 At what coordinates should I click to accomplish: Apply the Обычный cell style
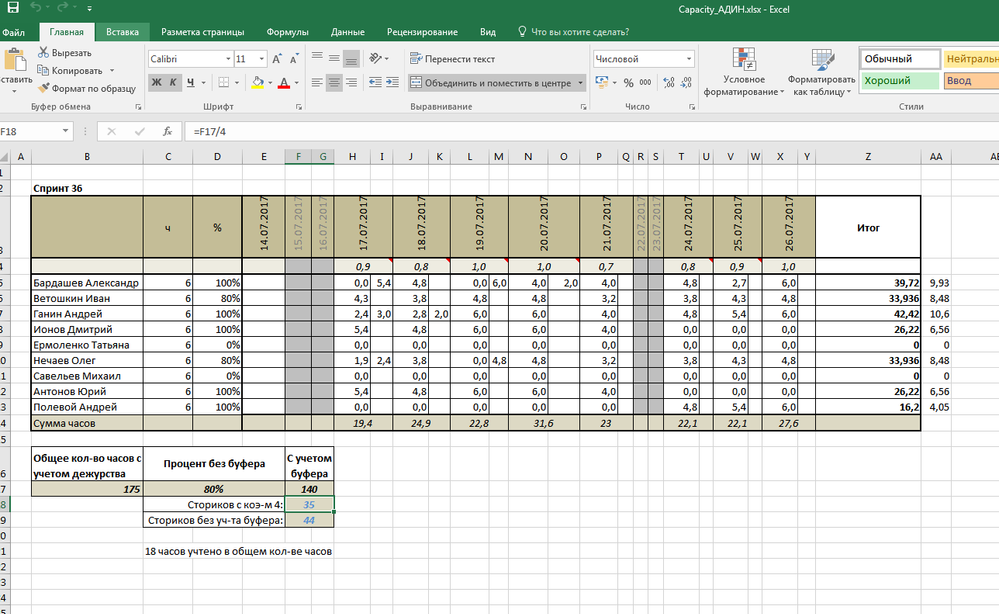(900, 59)
